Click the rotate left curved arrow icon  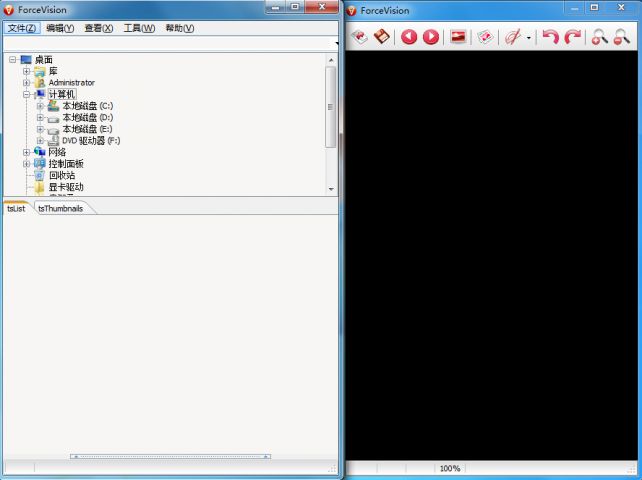click(550, 37)
